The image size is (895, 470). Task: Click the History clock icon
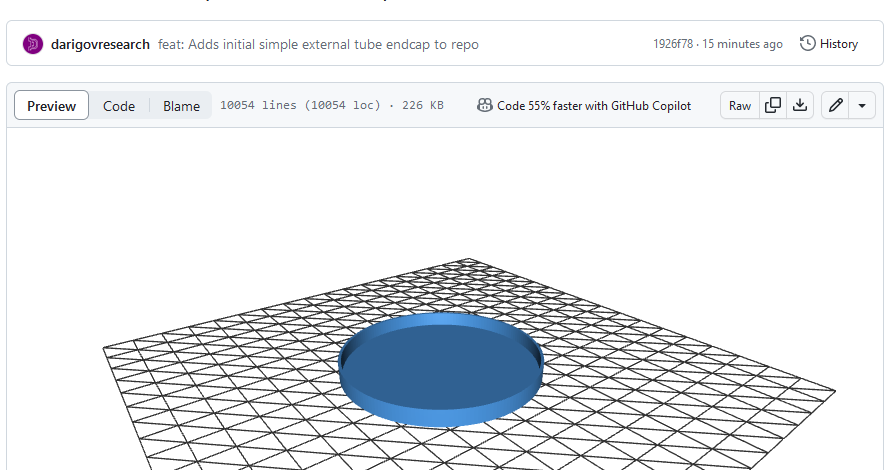click(808, 44)
